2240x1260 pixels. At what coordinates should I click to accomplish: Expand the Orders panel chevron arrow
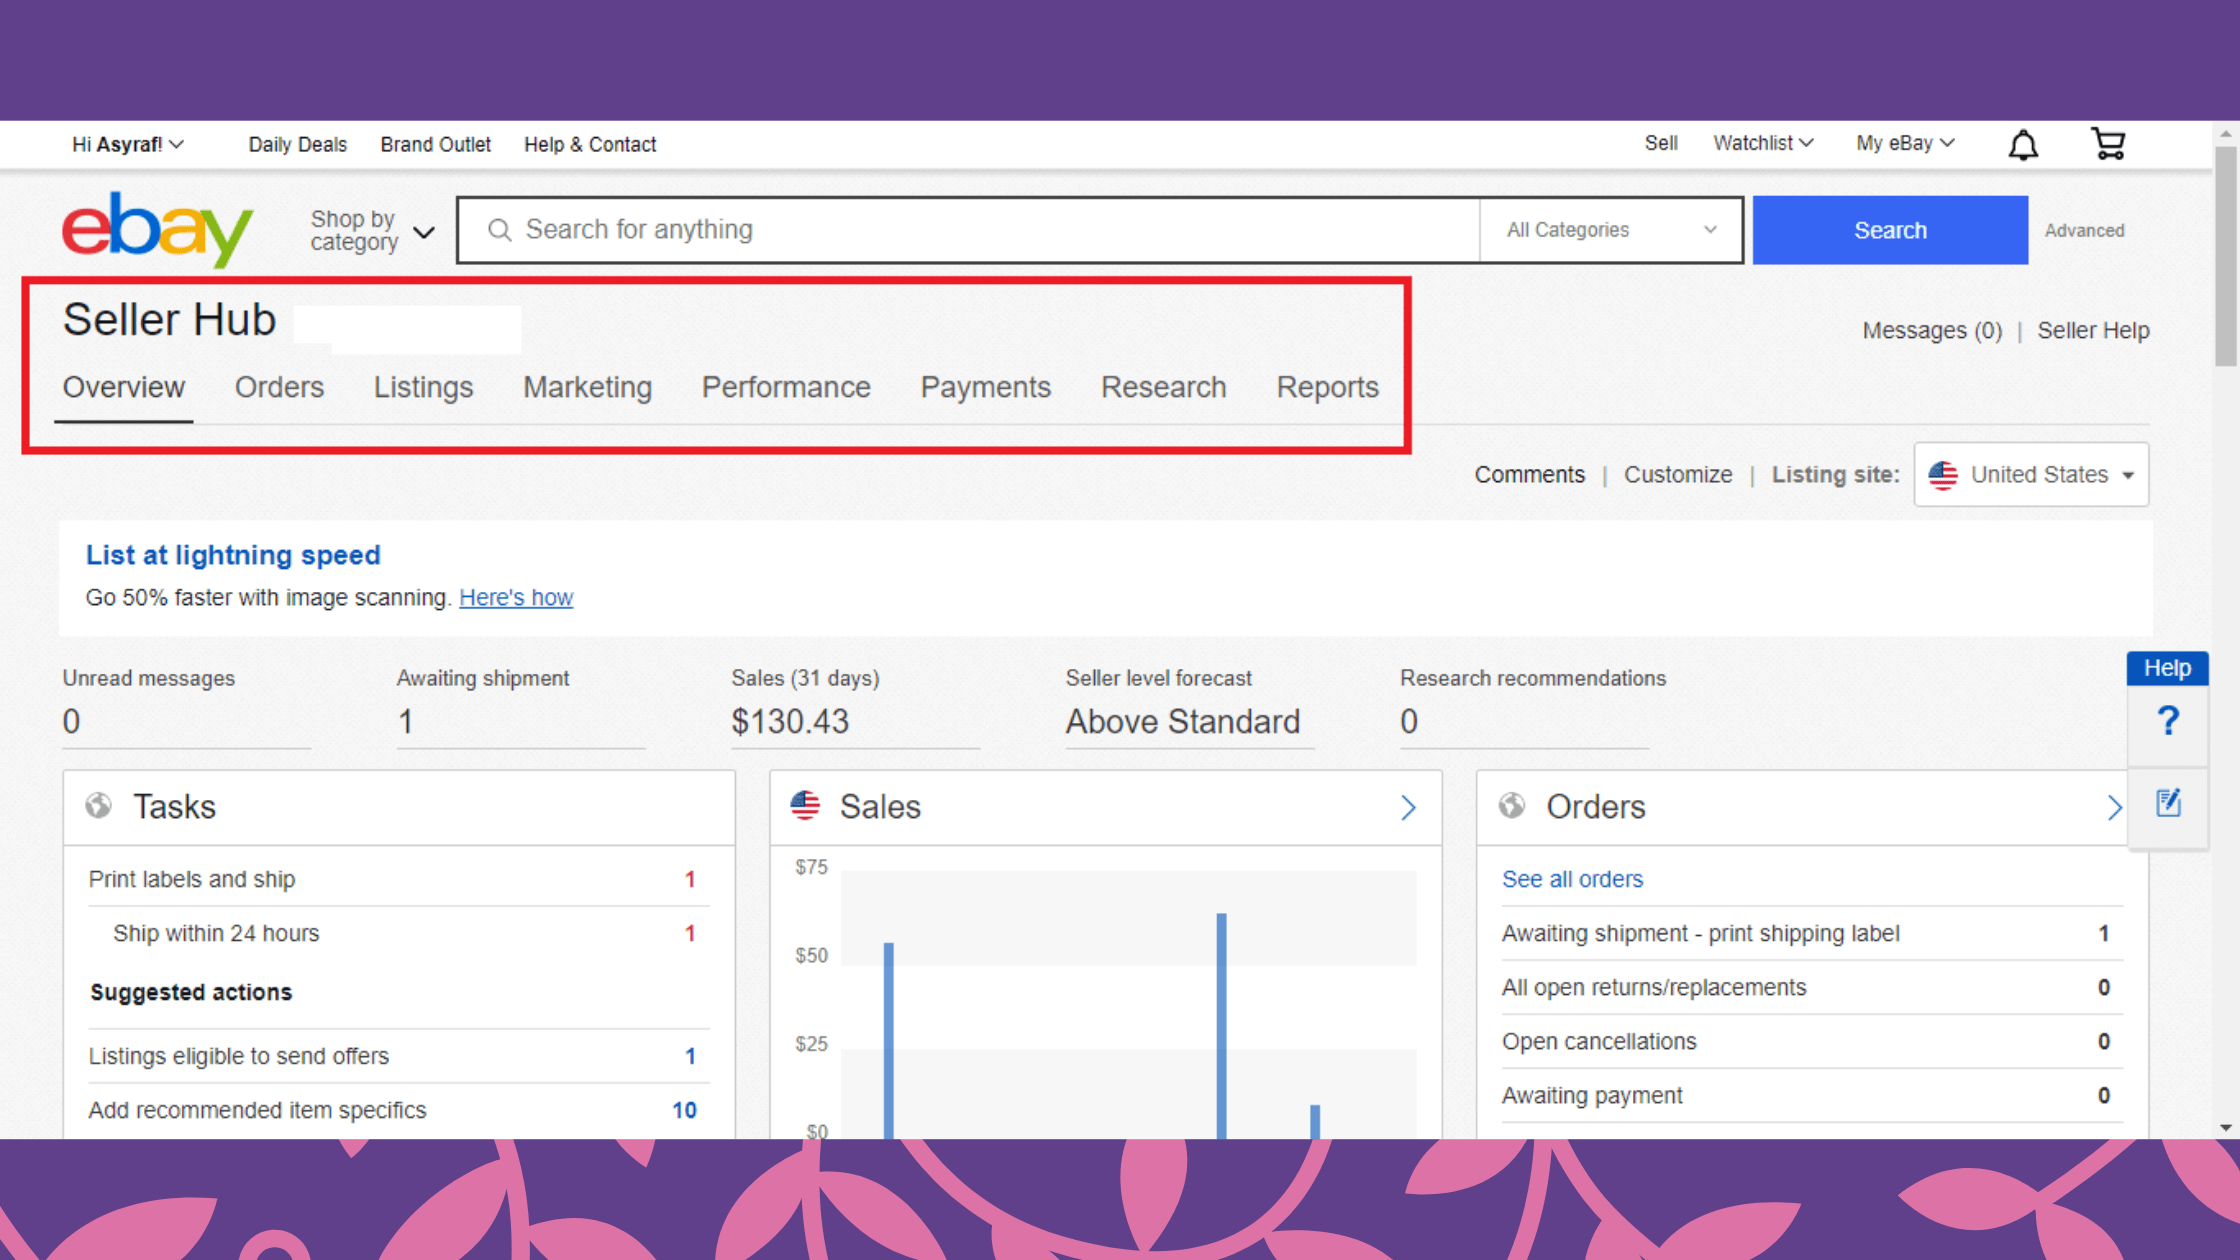pyautogui.click(x=2114, y=807)
